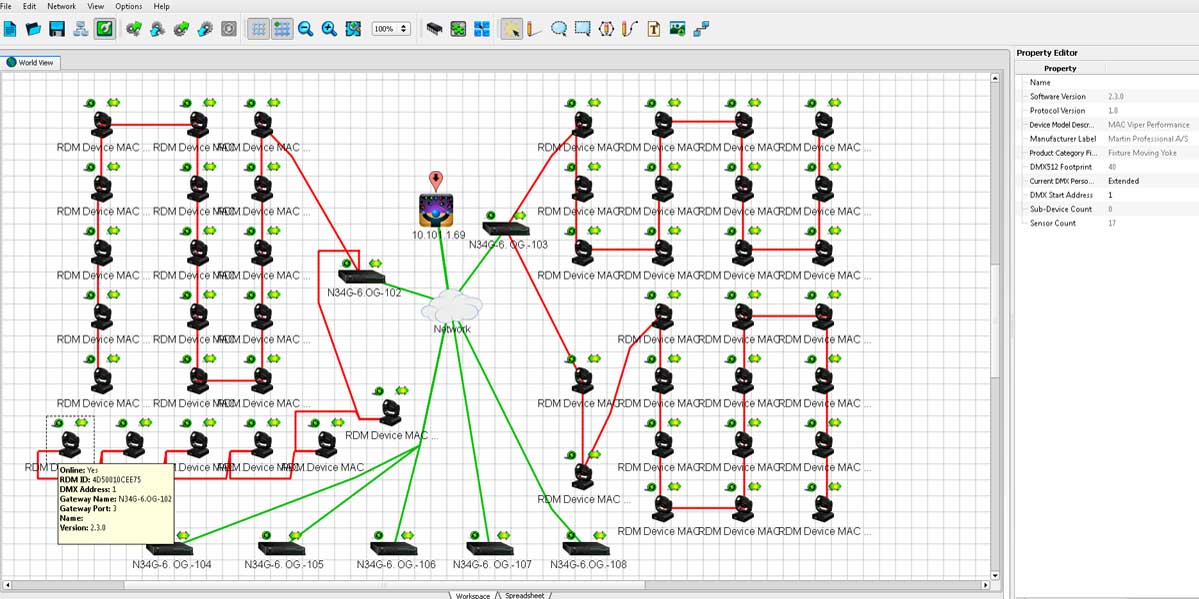The height and width of the screenshot is (599, 1199).
Task: Select the World View tab
Action: pos(31,62)
